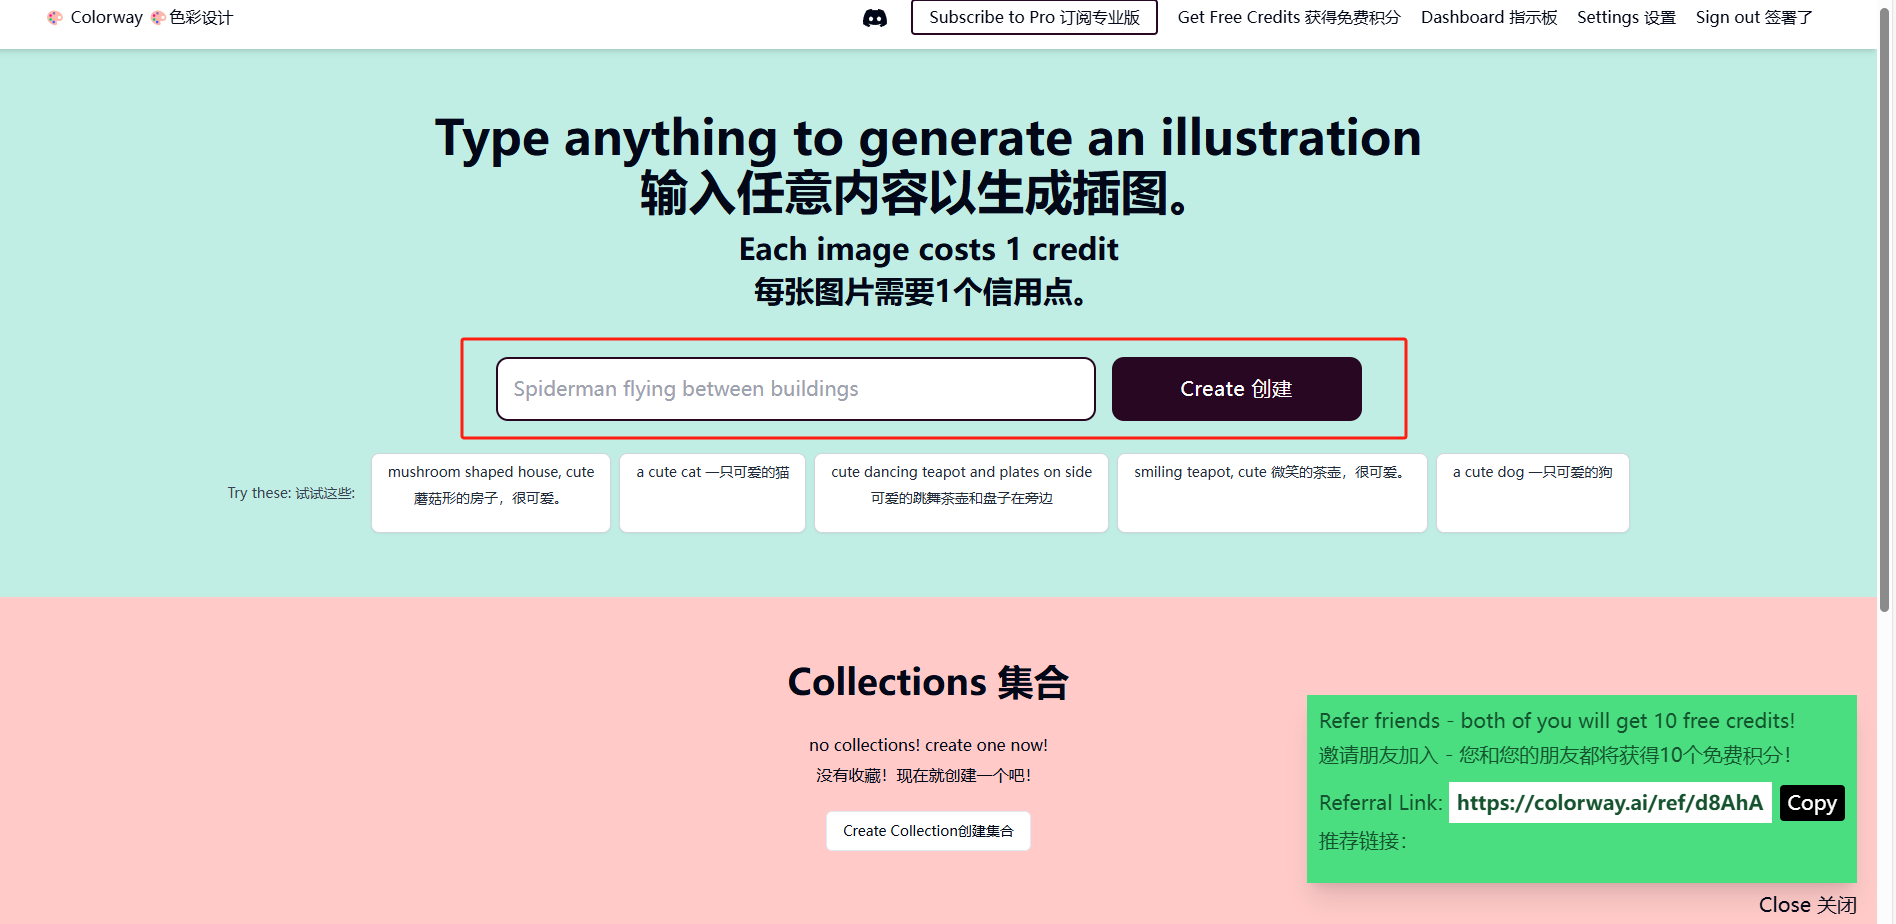Click Subscribe to Pro button
This screenshot has width=1896, height=924.
(x=1034, y=17)
